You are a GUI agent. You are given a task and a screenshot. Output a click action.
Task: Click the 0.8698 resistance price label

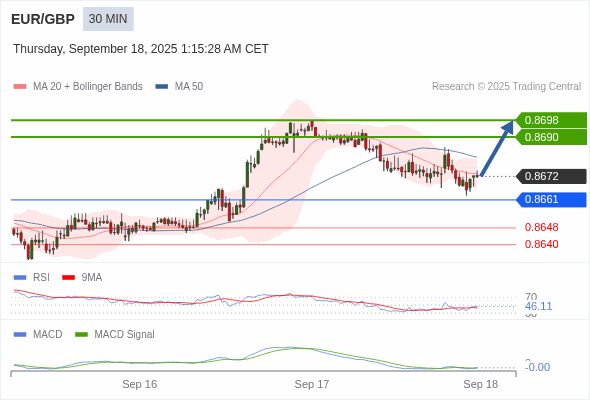551,120
